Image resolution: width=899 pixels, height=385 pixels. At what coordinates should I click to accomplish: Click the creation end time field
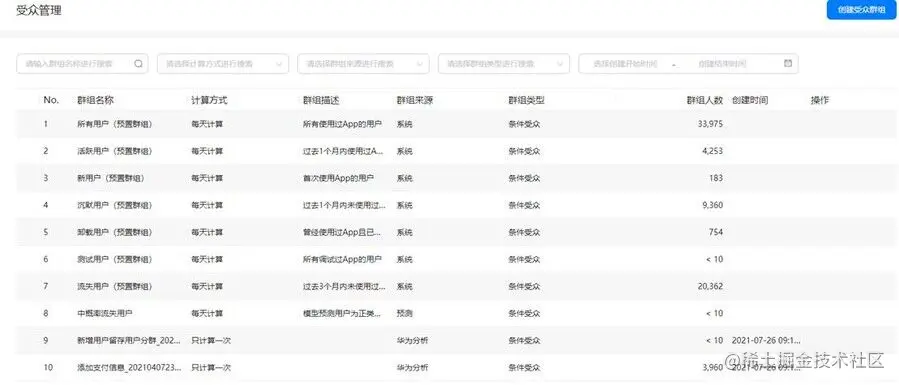(x=722, y=64)
